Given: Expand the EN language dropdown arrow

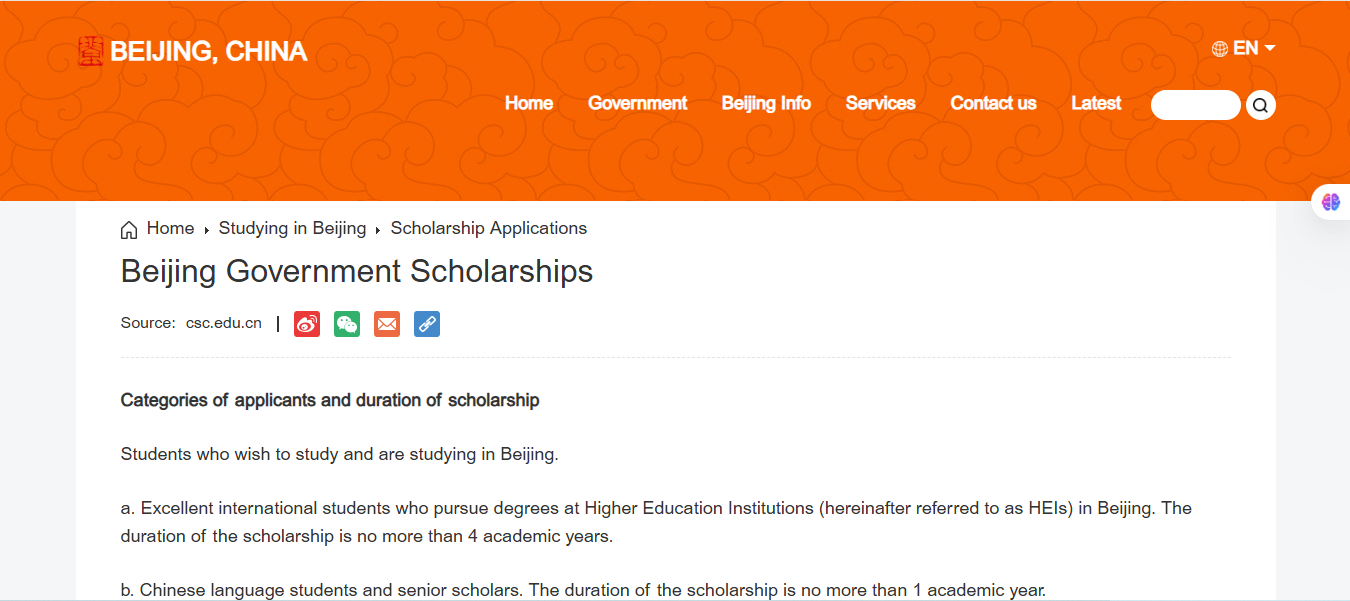Looking at the screenshot, I should click(1270, 48).
